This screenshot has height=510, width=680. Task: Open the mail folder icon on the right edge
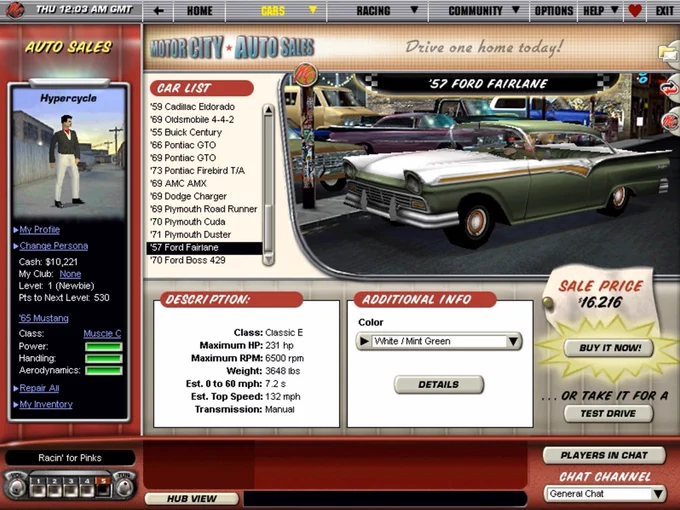pos(669,54)
